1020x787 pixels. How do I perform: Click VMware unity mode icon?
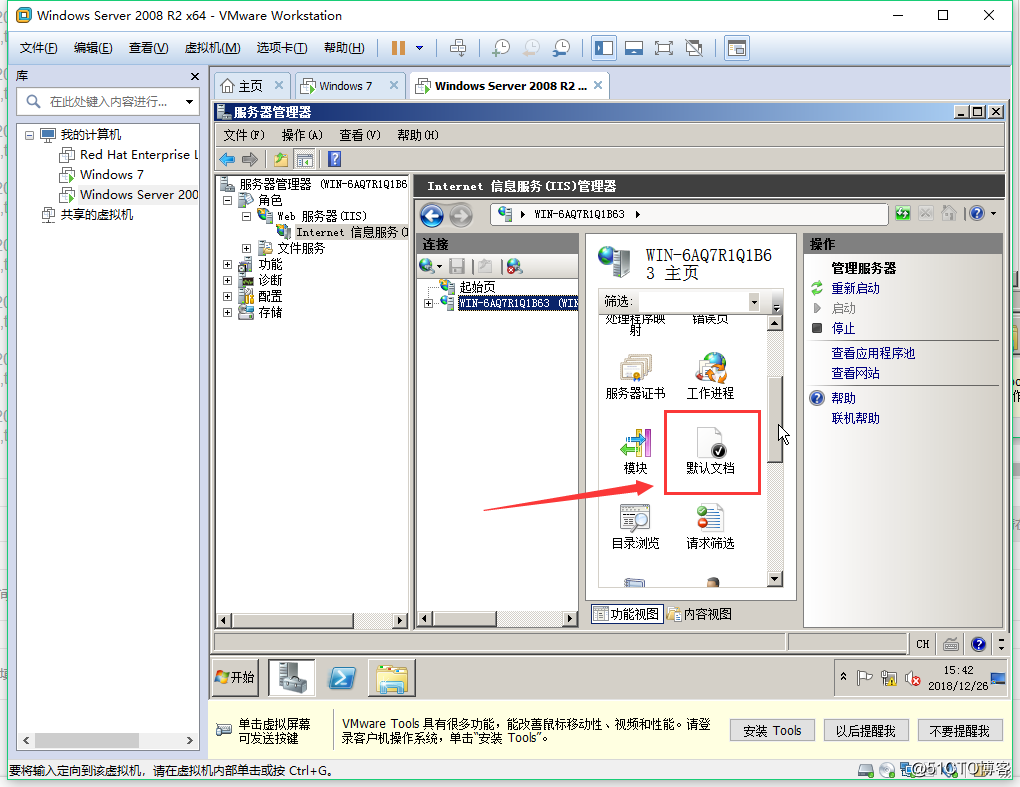pyautogui.click(x=694, y=48)
